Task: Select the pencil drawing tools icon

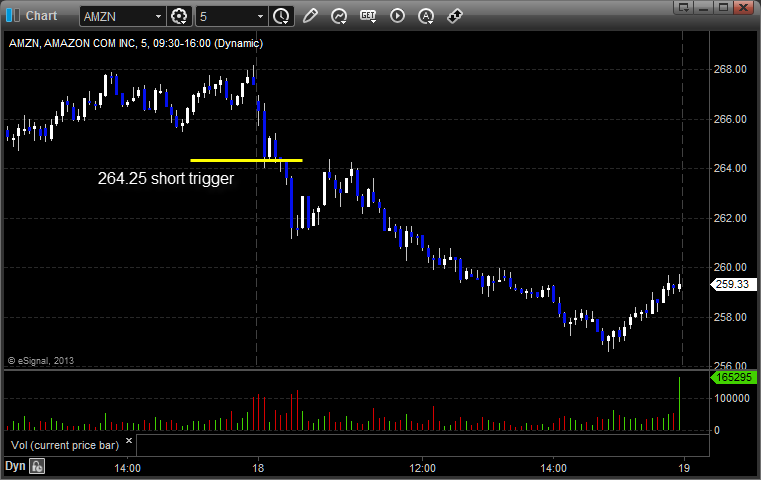Action: [310, 16]
